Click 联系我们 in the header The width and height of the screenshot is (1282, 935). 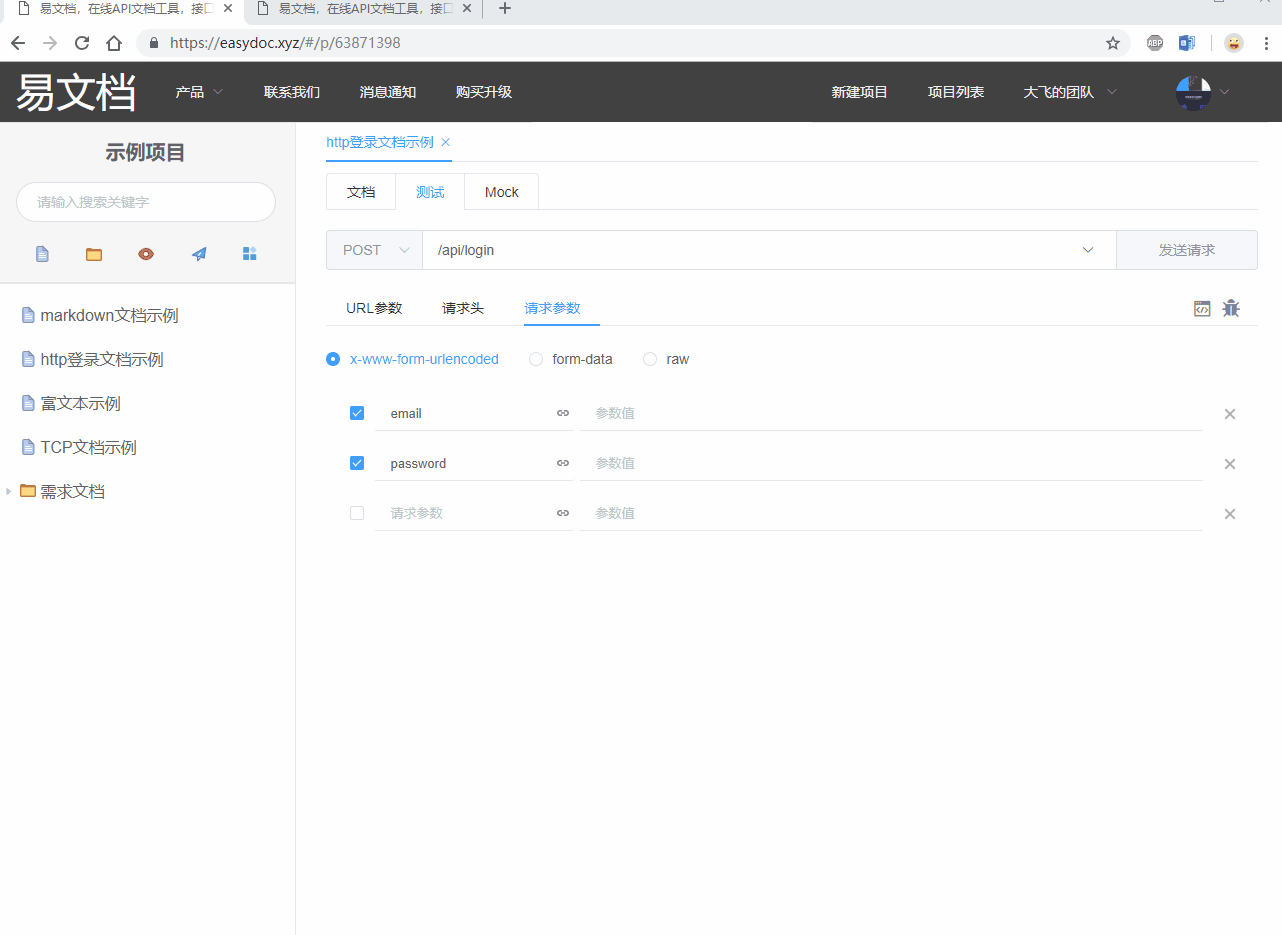(292, 92)
